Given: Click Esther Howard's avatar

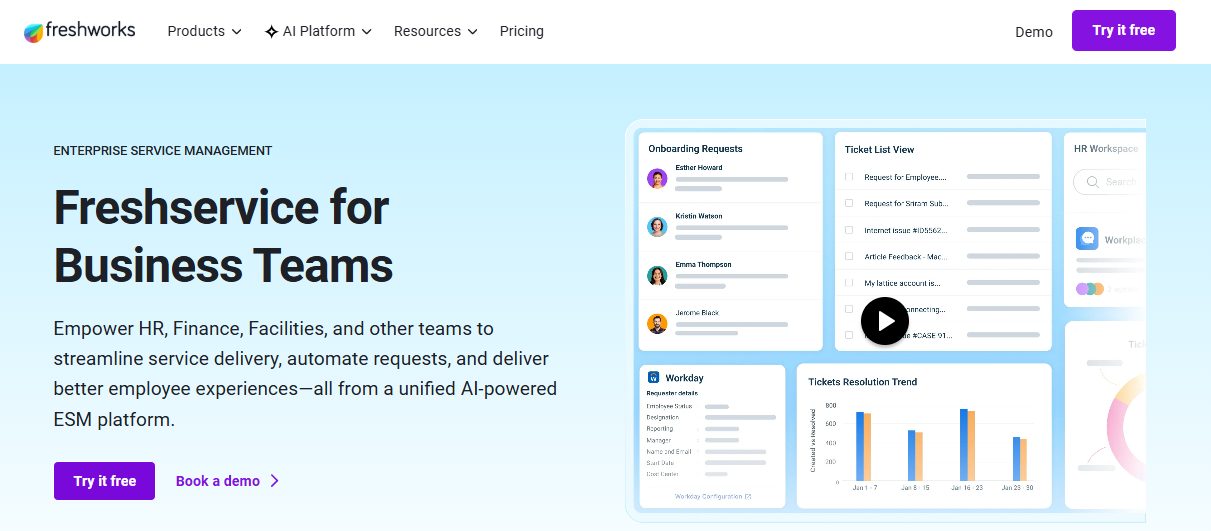Looking at the screenshot, I should point(657,179).
